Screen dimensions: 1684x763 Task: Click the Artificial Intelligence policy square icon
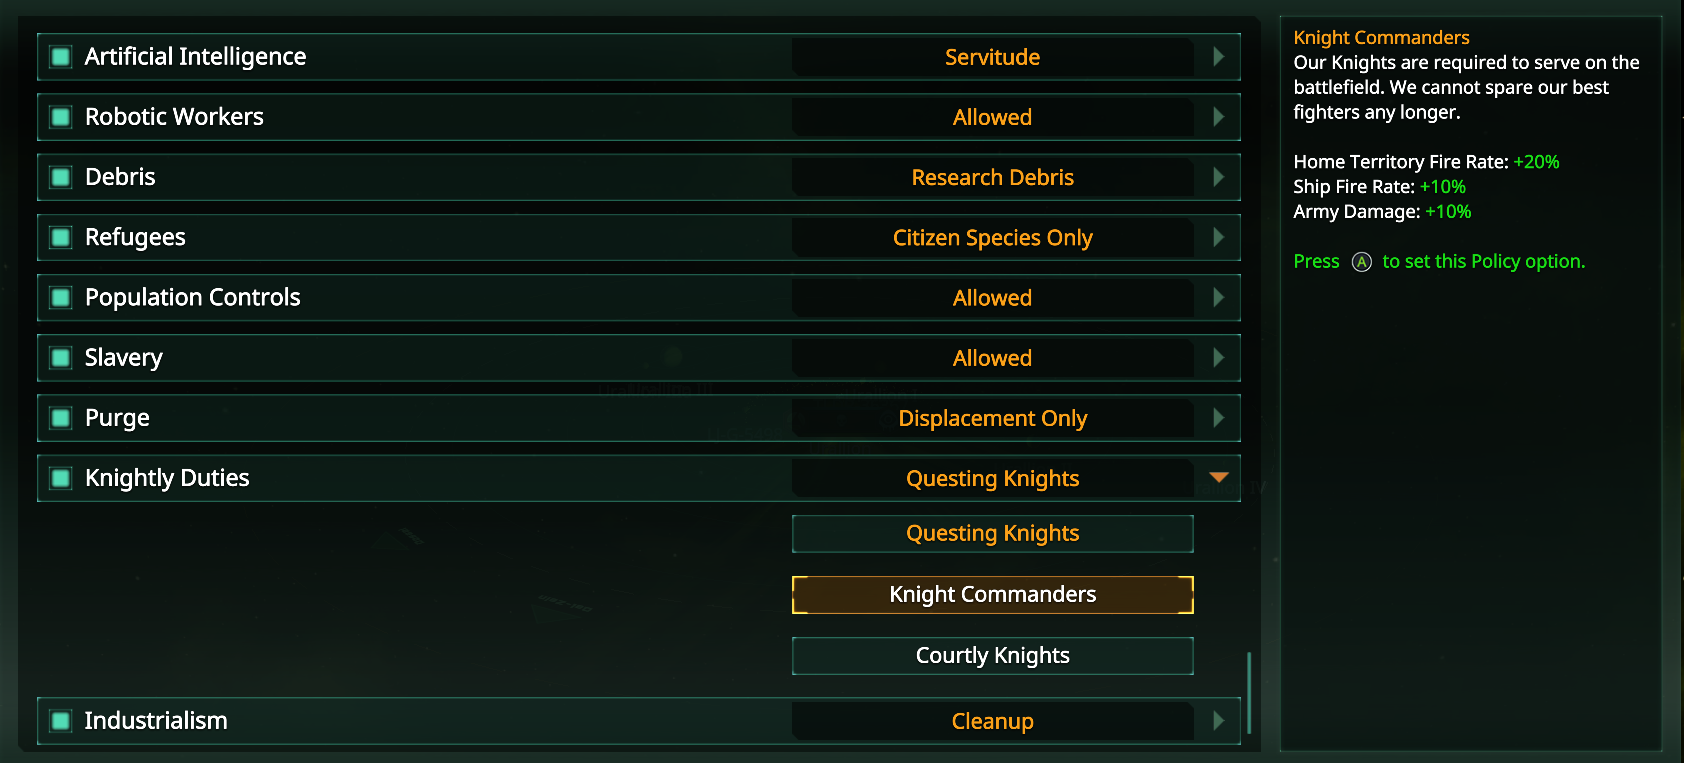pos(61,57)
